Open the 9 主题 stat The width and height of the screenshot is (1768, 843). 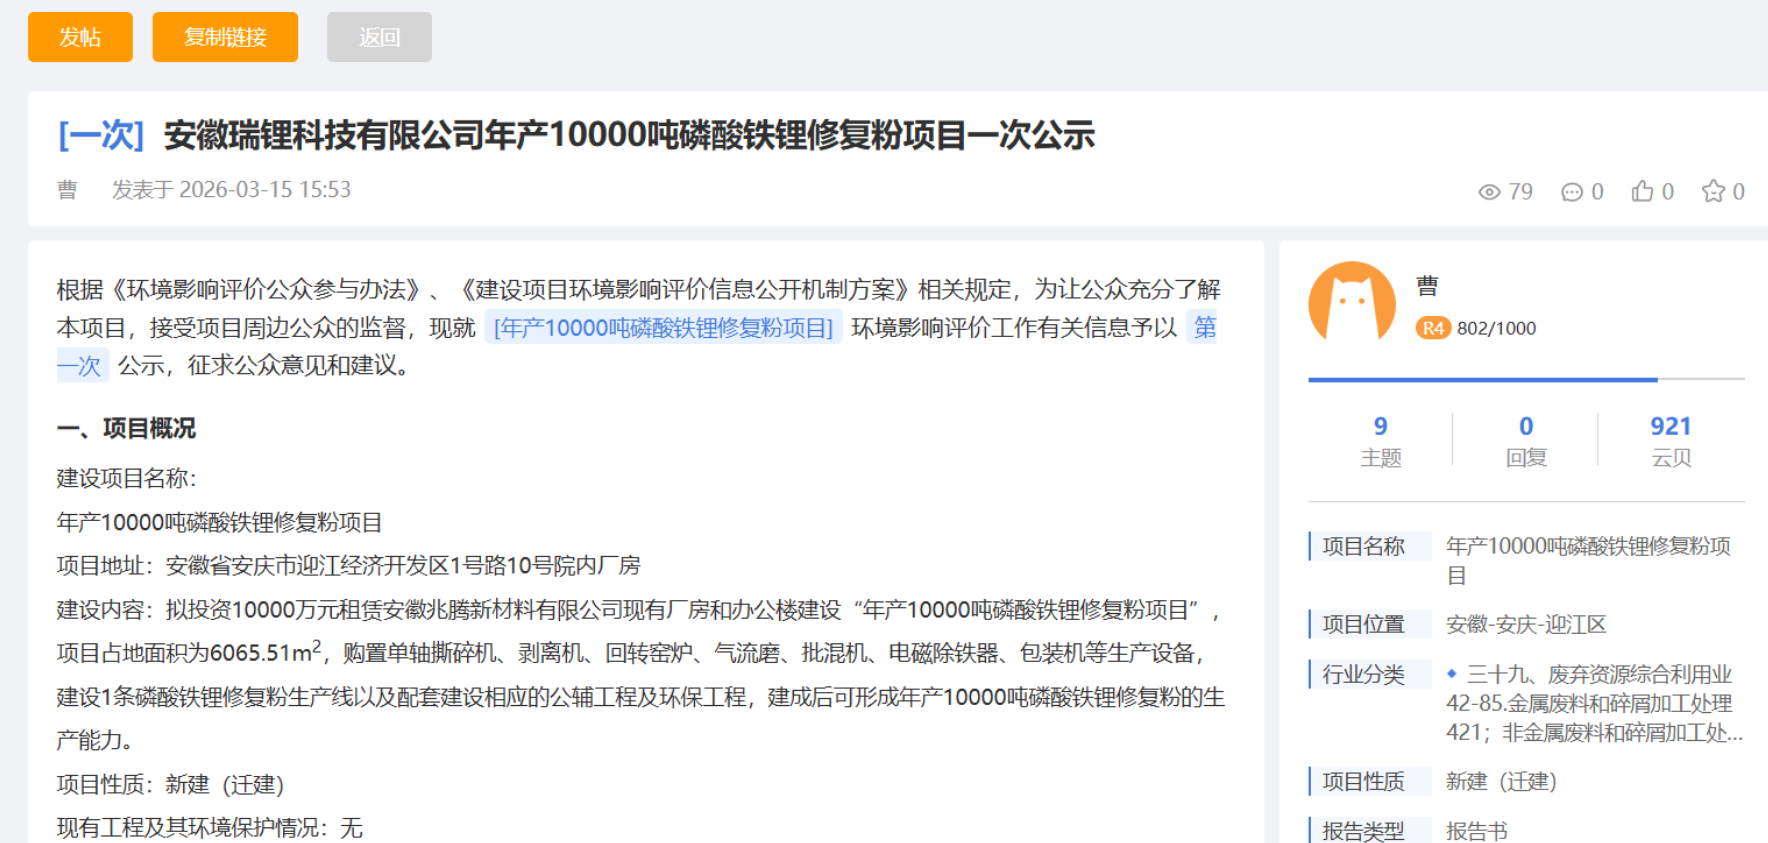1380,440
